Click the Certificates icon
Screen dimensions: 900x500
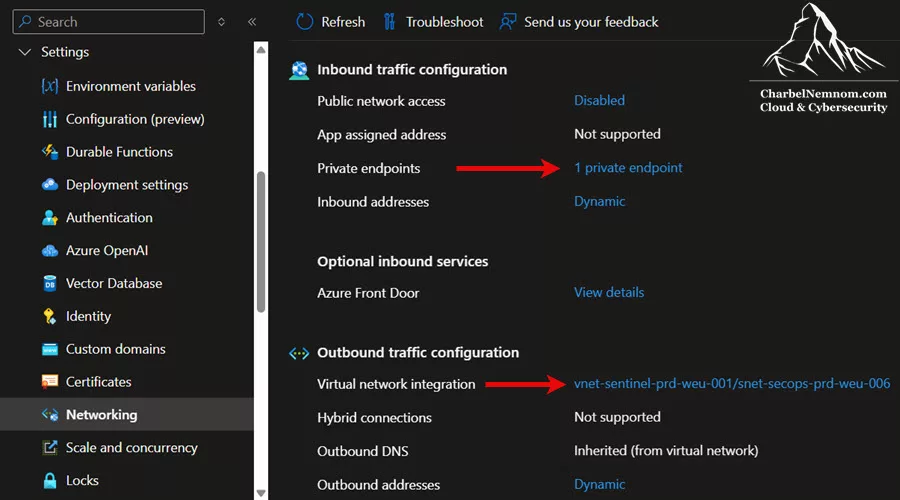pos(50,382)
